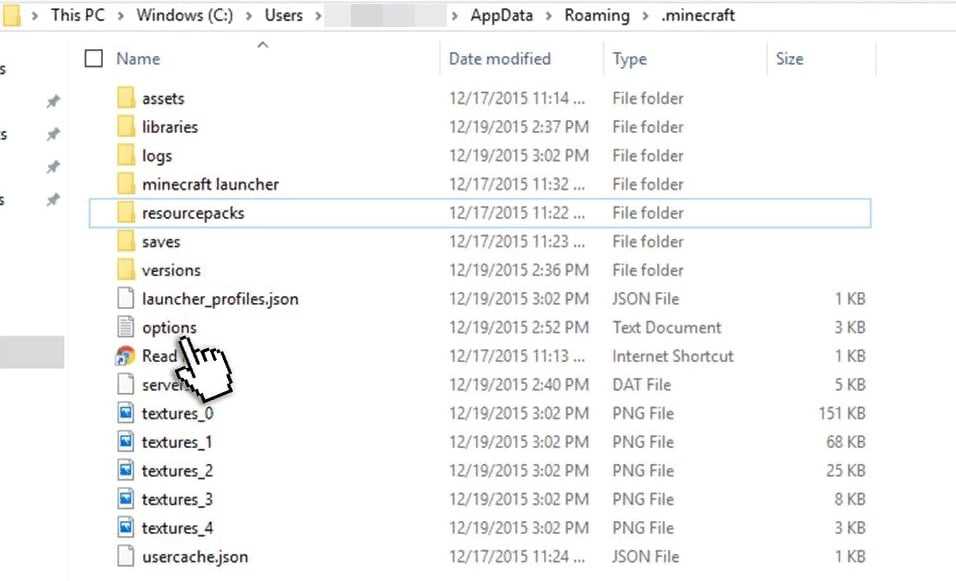Sort files by the Name column header
This screenshot has height=581, width=956.
point(138,59)
